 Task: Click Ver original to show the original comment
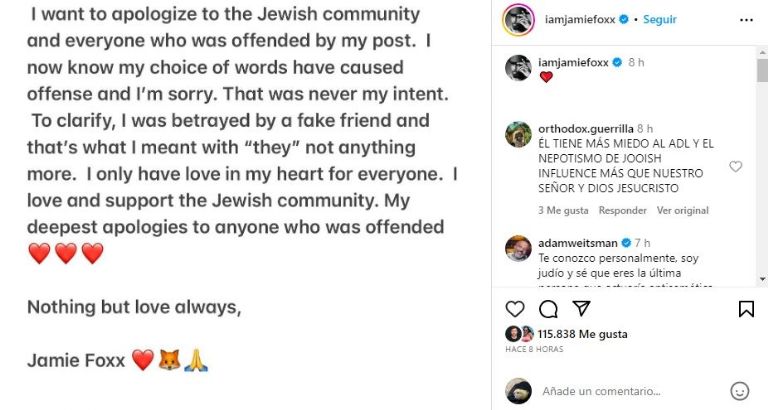pyautogui.click(x=683, y=210)
